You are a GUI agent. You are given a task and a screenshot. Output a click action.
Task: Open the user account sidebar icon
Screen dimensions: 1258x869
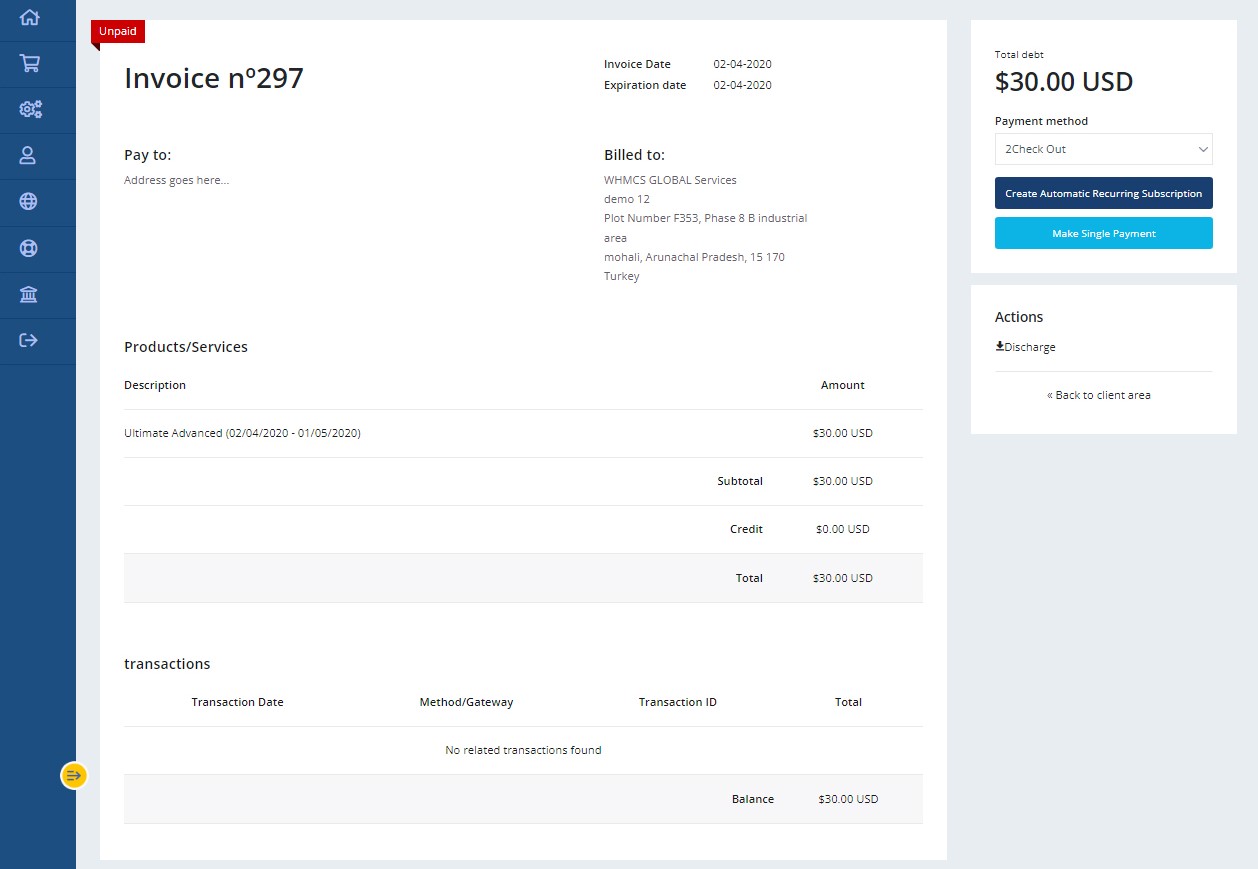28,156
